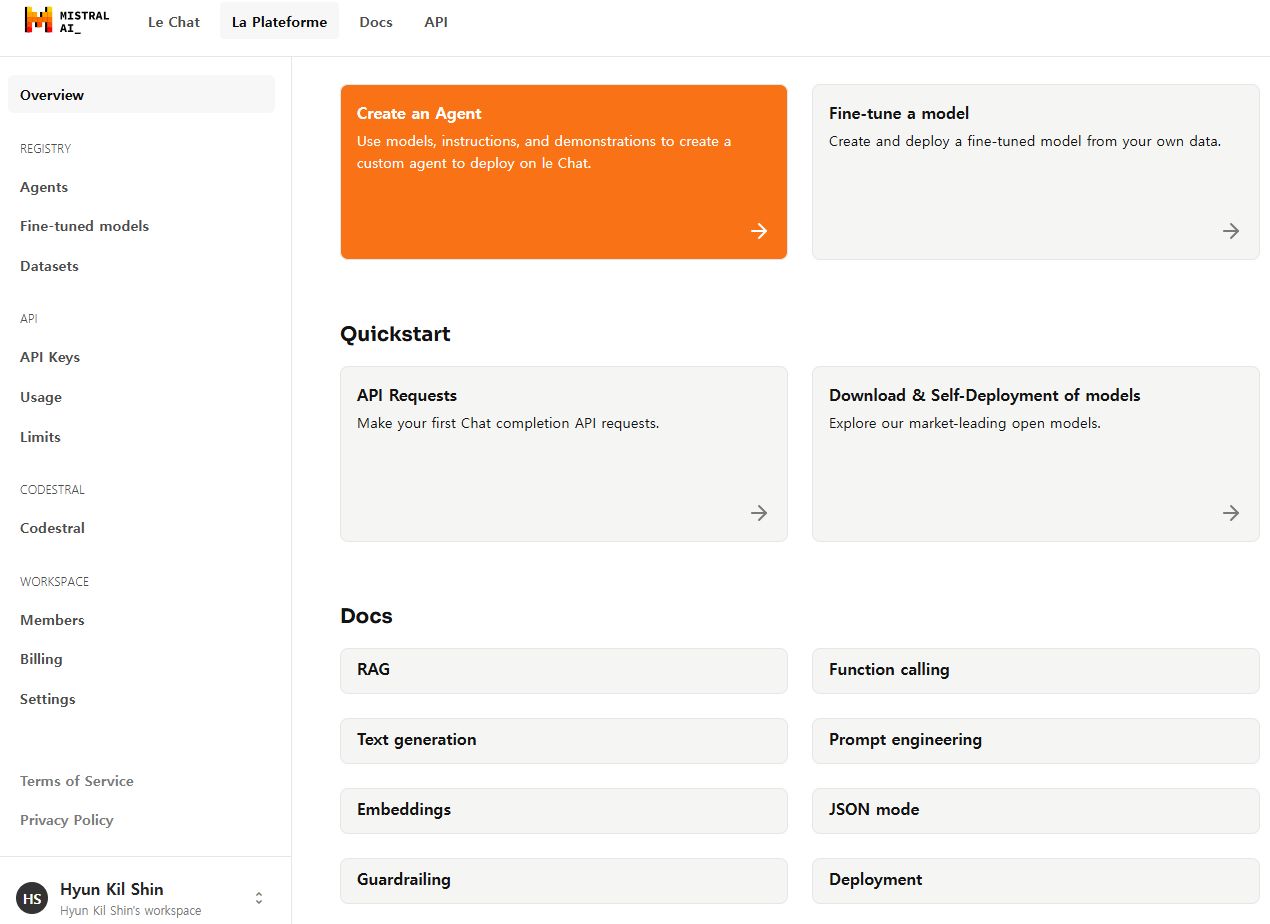Open Datasets in the sidebar

point(49,266)
